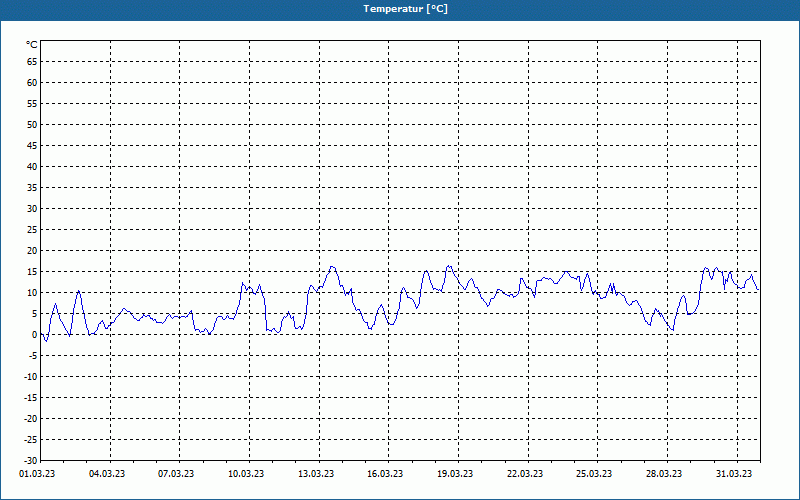Click the 13.03.23 date label
This screenshot has width=800, height=500.
coord(316,473)
